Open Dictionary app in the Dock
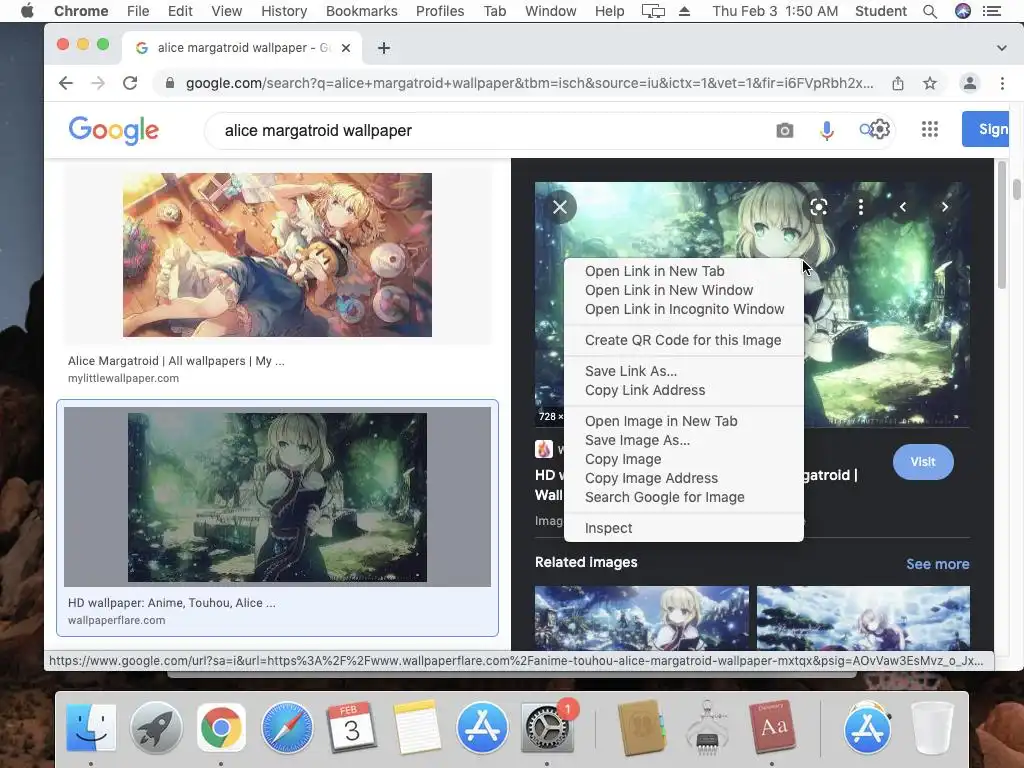Screen dimensions: 1024x768 [x=773, y=727]
